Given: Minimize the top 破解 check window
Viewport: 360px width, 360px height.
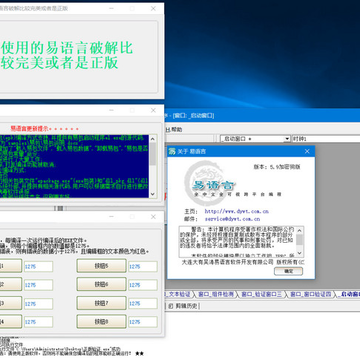Looking at the screenshot, I should click(111, 8).
